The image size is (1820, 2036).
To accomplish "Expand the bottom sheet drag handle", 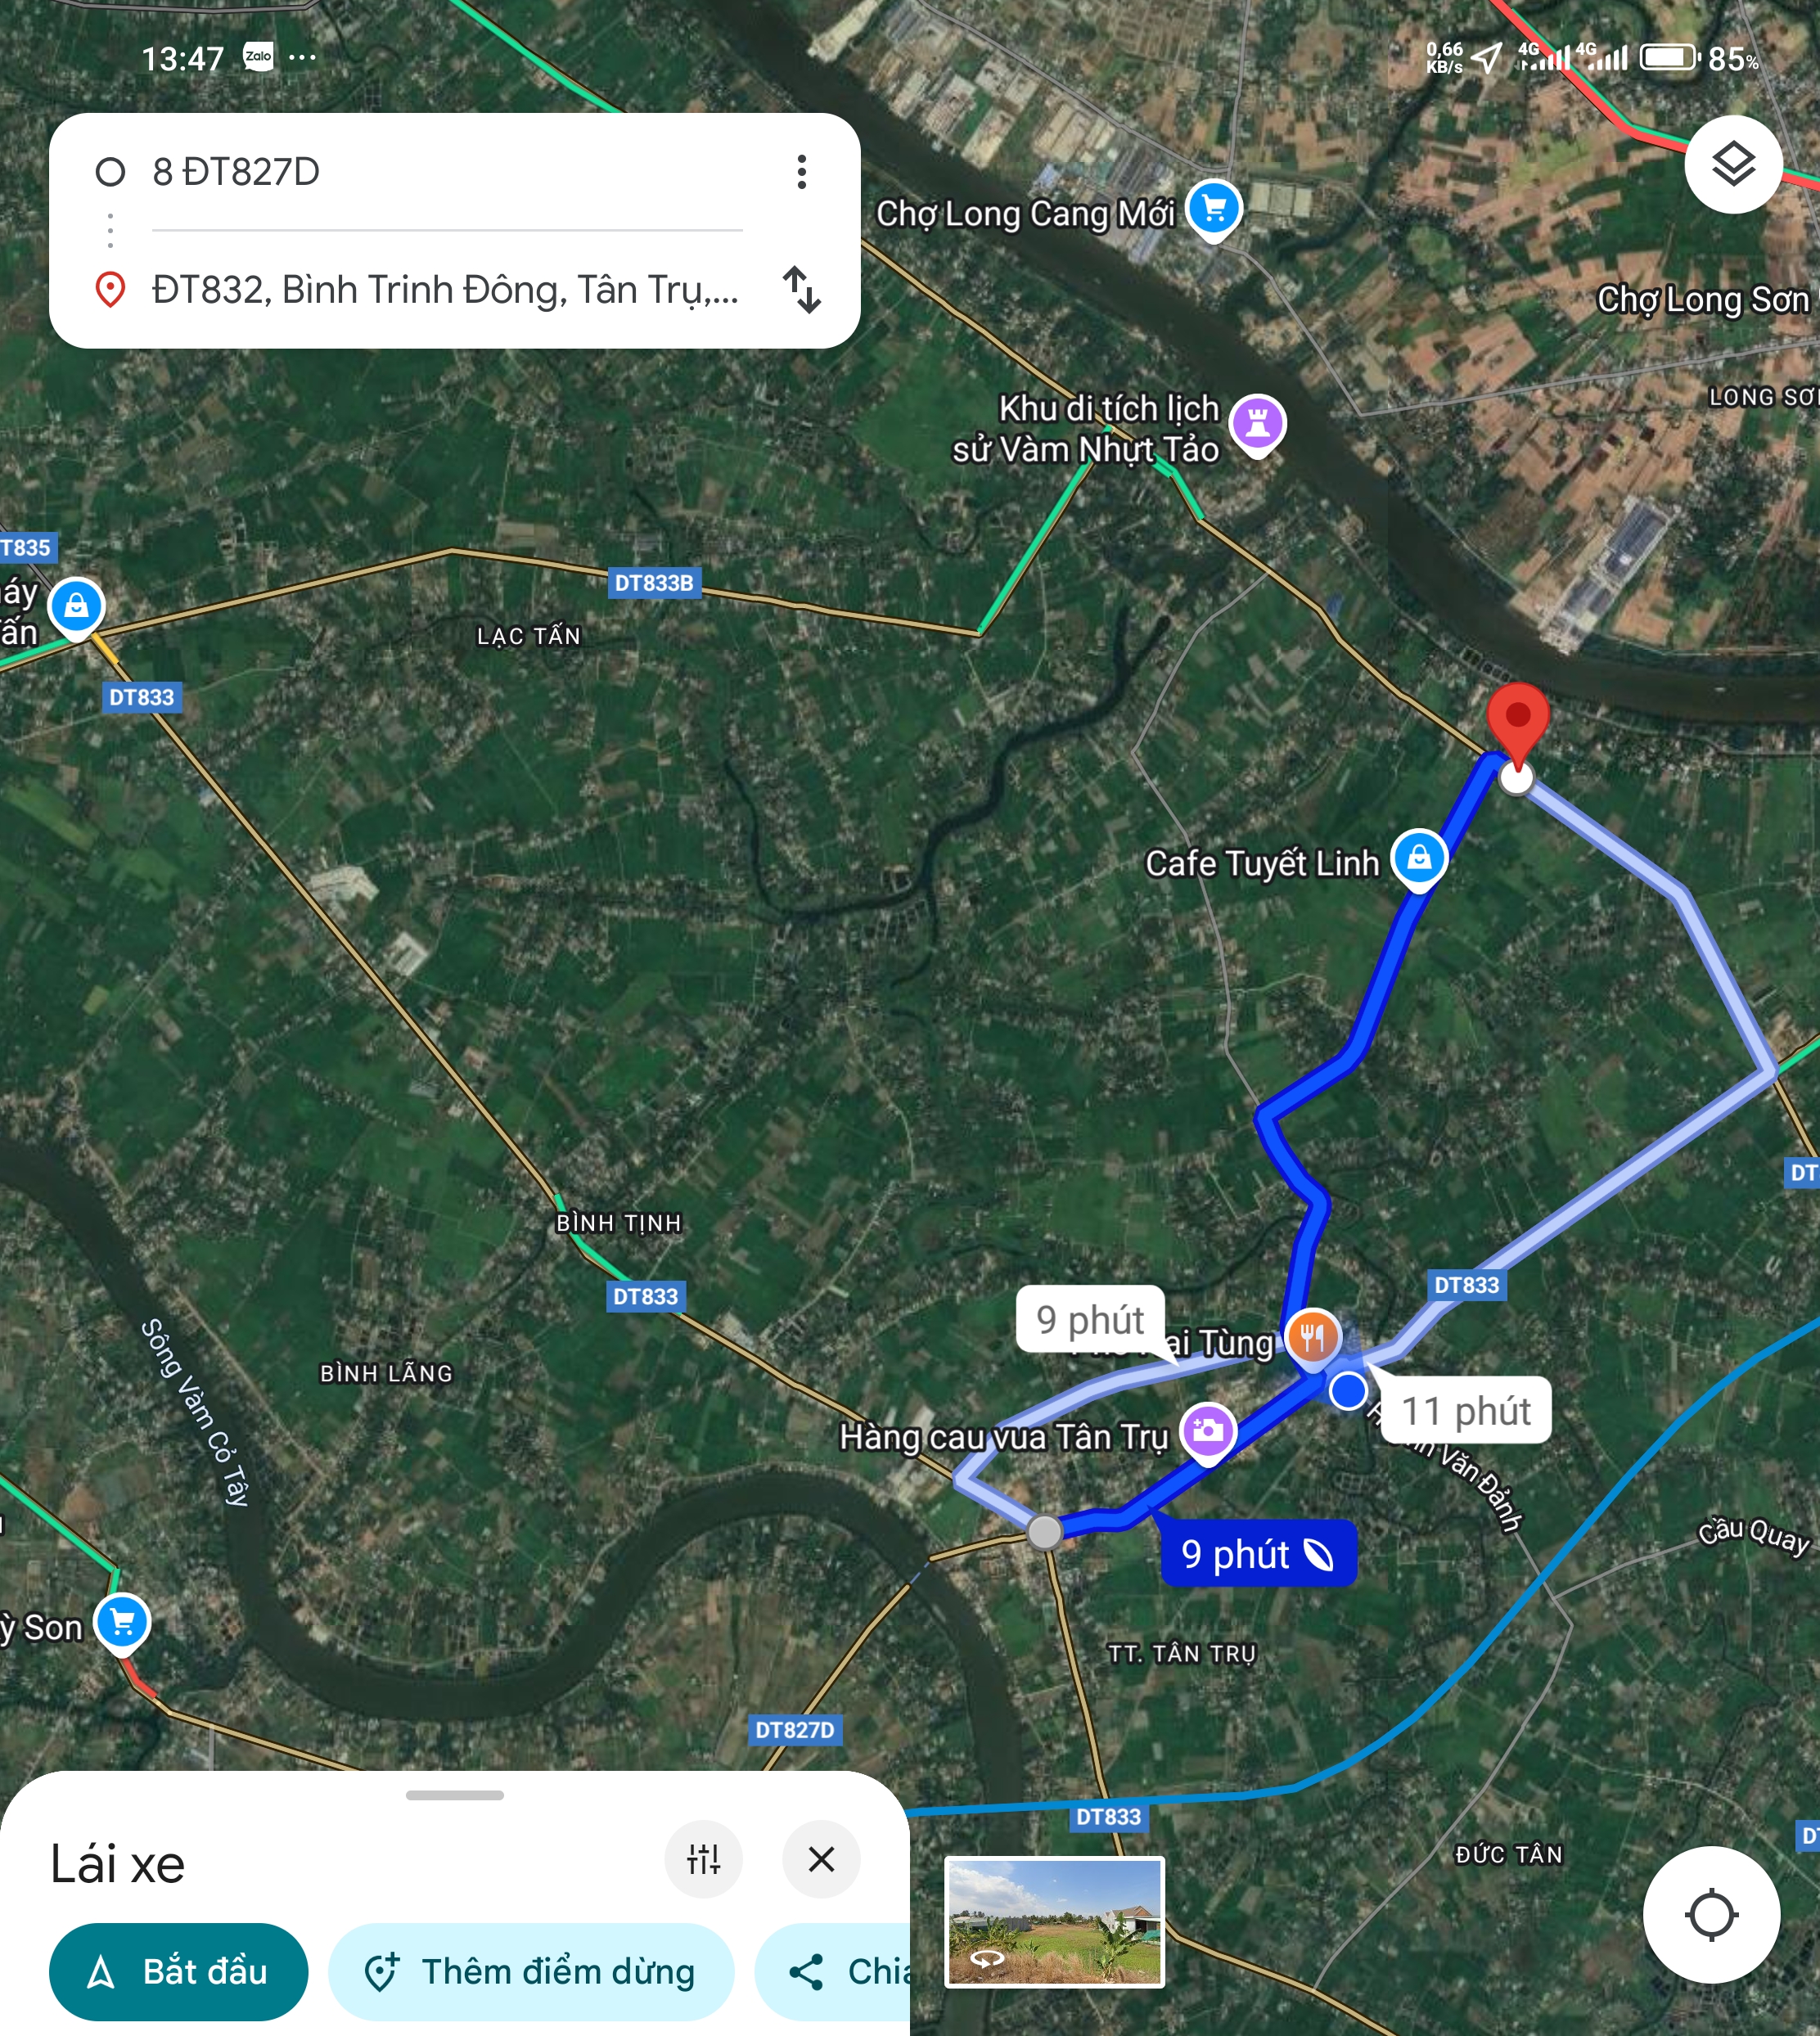I will pyautogui.click(x=455, y=1795).
